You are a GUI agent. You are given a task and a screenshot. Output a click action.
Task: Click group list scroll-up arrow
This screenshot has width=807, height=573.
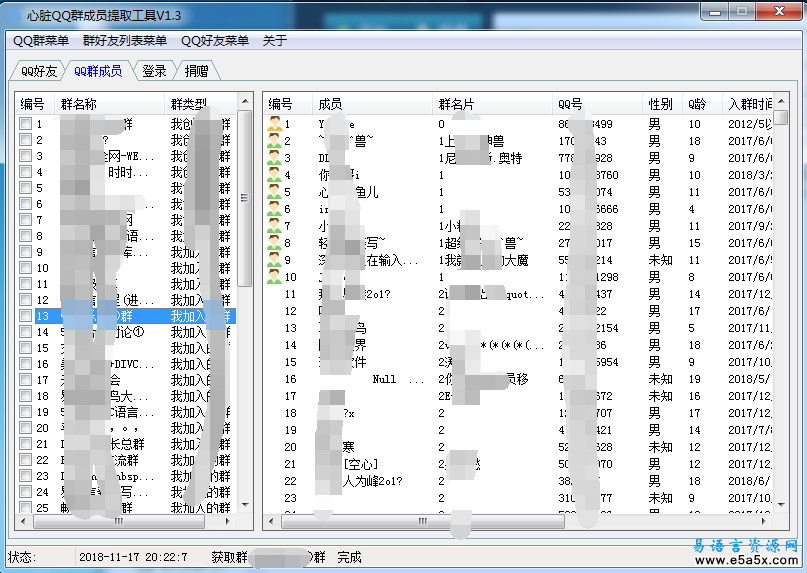coord(245,101)
